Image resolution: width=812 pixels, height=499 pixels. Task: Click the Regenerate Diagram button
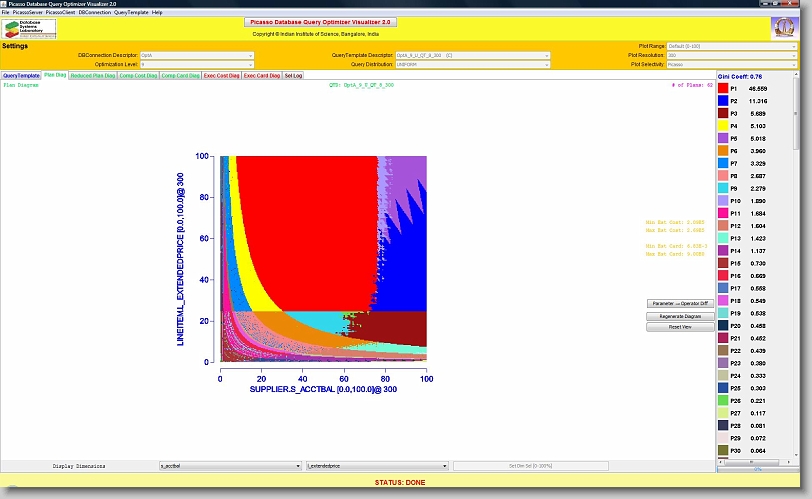[x=679, y=315]
